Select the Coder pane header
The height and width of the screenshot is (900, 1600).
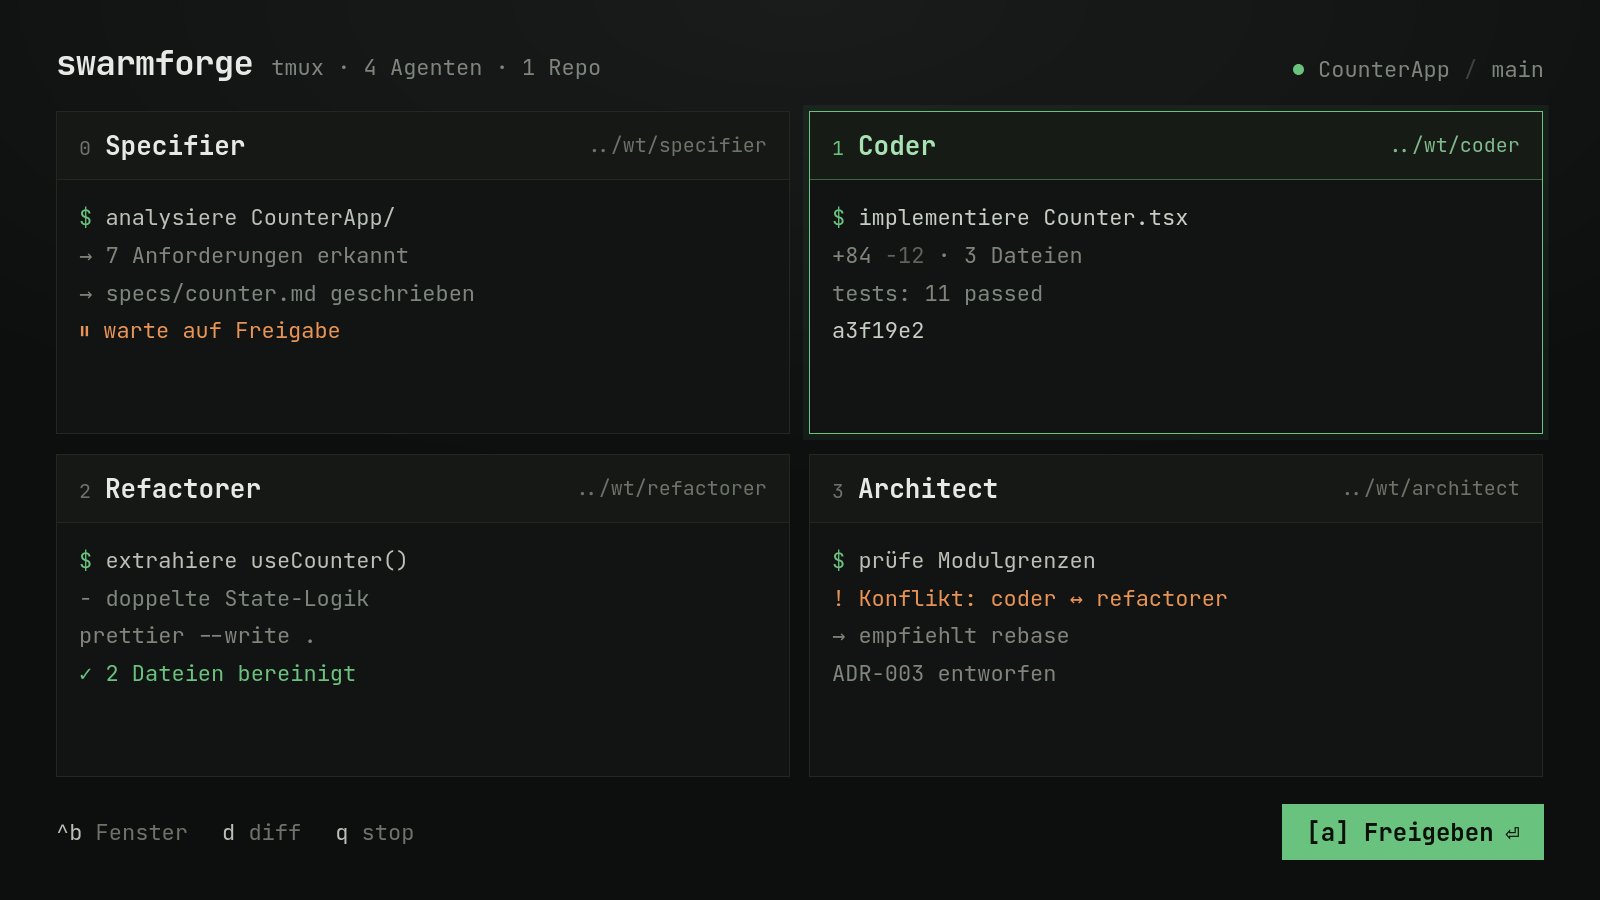point(1176,146)
